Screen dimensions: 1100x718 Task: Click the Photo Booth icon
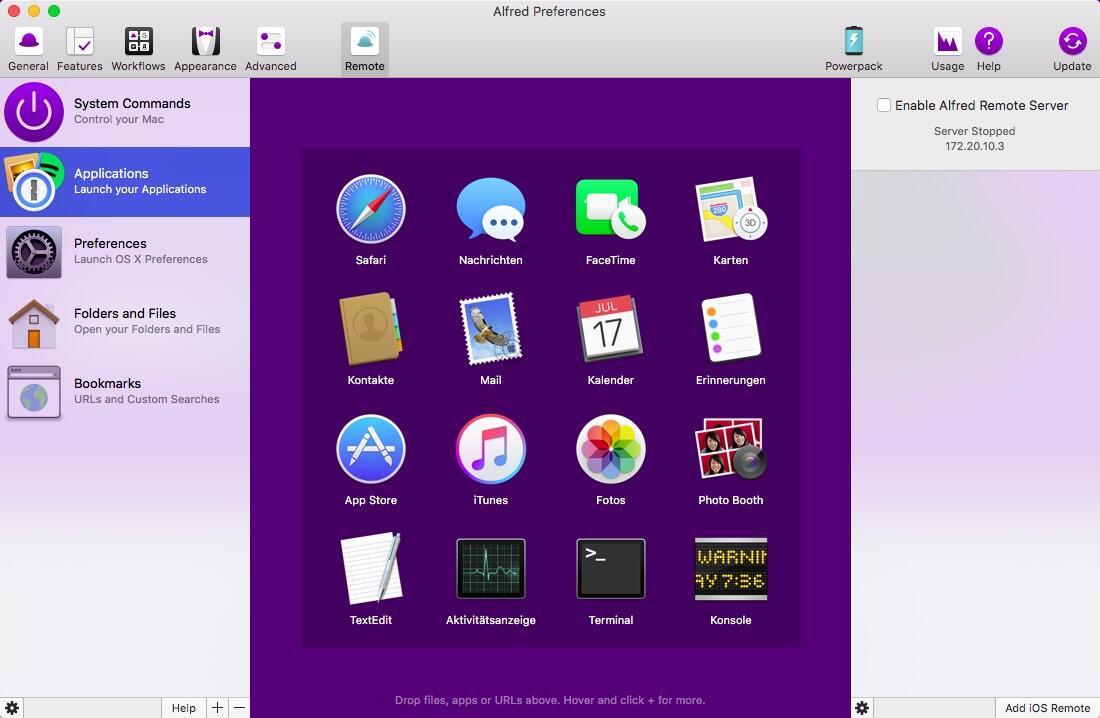pos(730,449)
